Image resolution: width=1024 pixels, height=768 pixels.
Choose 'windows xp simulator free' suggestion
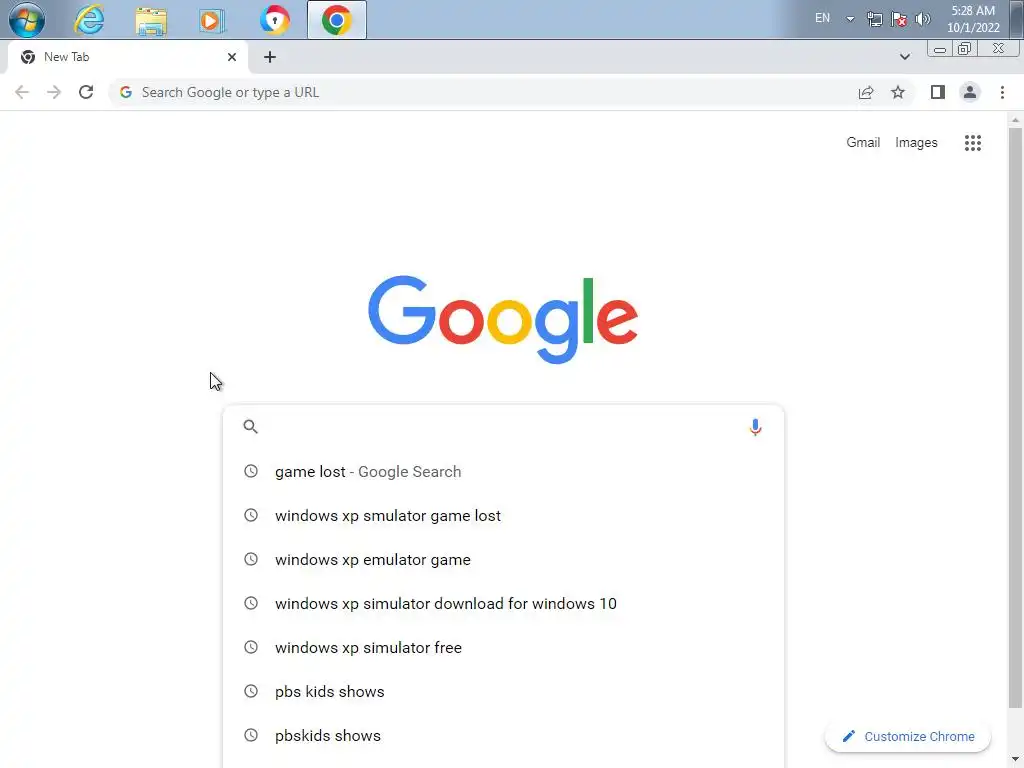pos(503,647)
